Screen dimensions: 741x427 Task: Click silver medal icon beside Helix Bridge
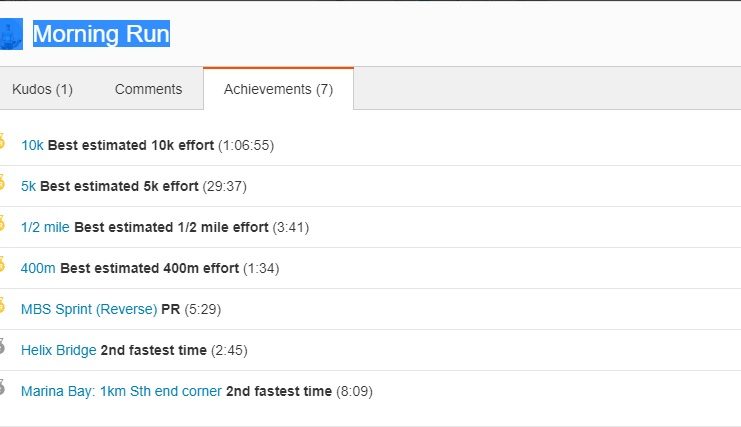pyautogui.click(x=2, y=346)
